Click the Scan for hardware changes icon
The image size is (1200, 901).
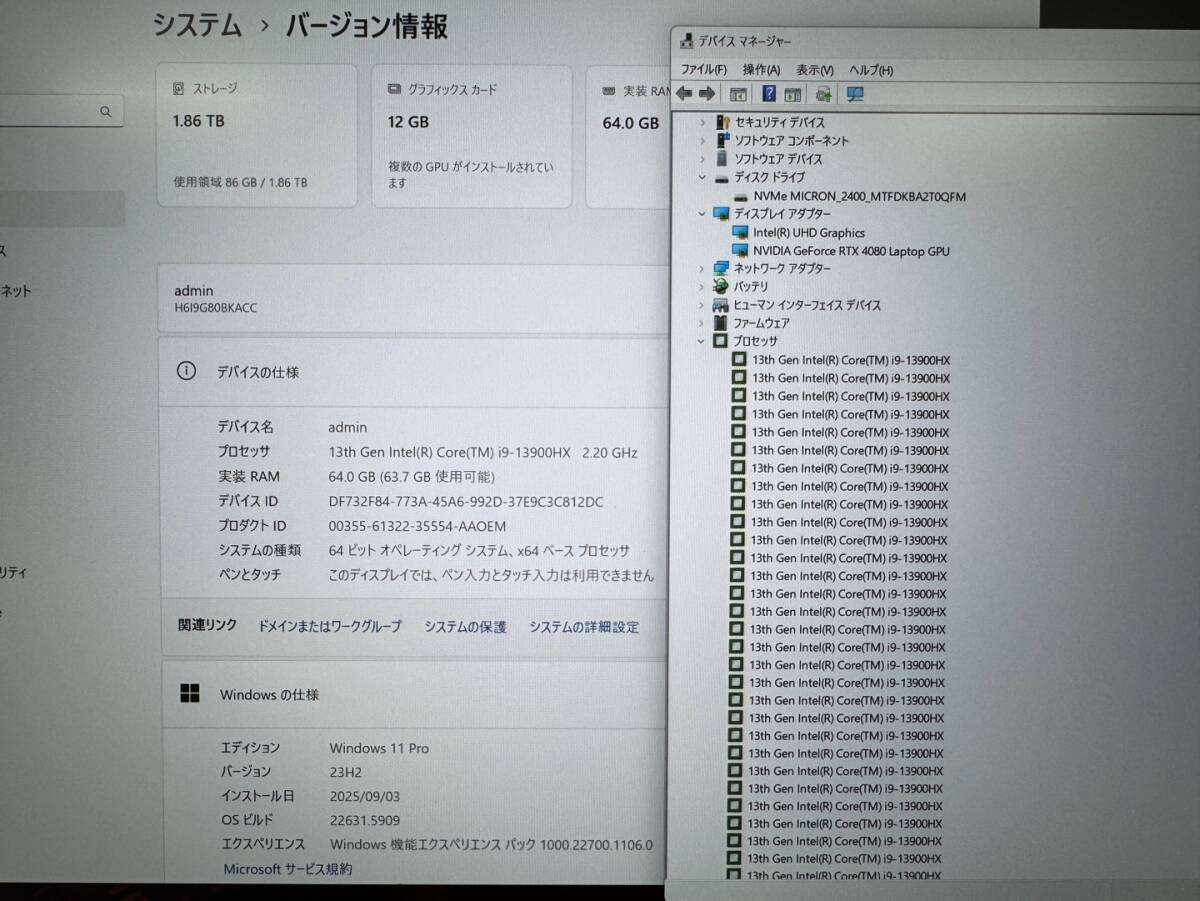pyautogui.click(x=824, y=93)
